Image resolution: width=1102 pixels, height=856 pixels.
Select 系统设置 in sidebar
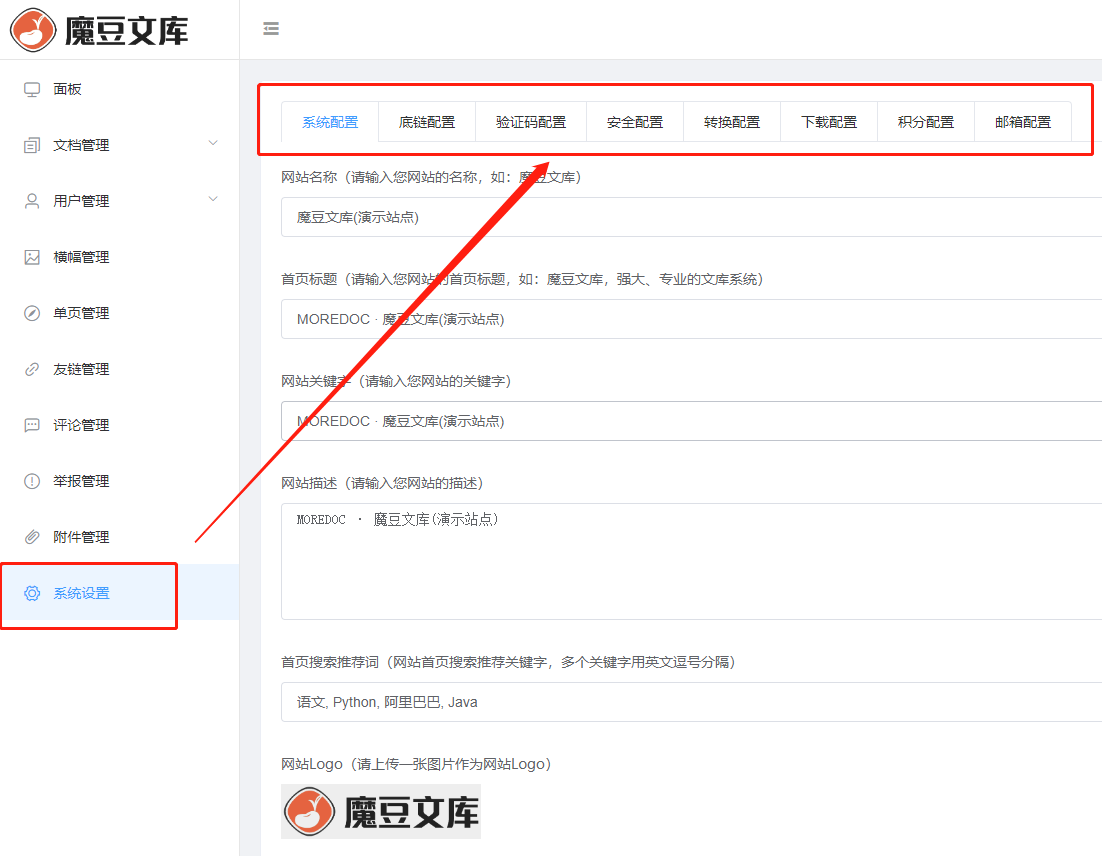pos(119,593)
